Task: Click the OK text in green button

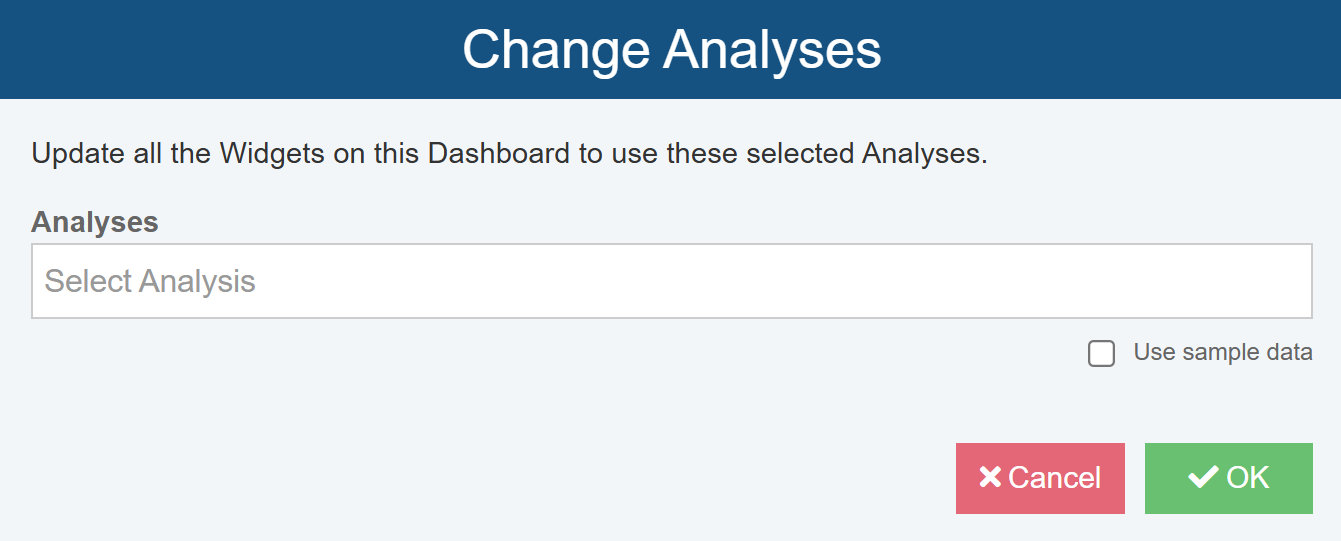Action: coord(1248,478)
